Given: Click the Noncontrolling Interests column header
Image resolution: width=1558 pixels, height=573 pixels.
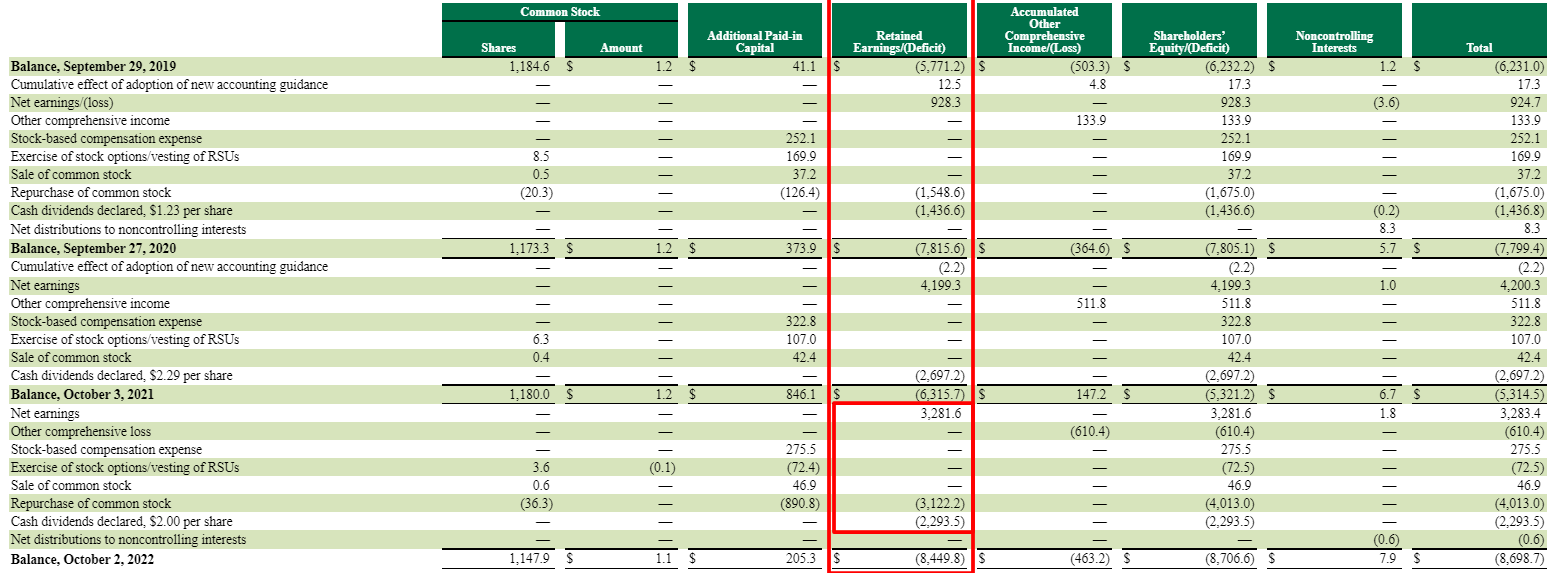Looking at the screenshot, I should pos(1333,41).
